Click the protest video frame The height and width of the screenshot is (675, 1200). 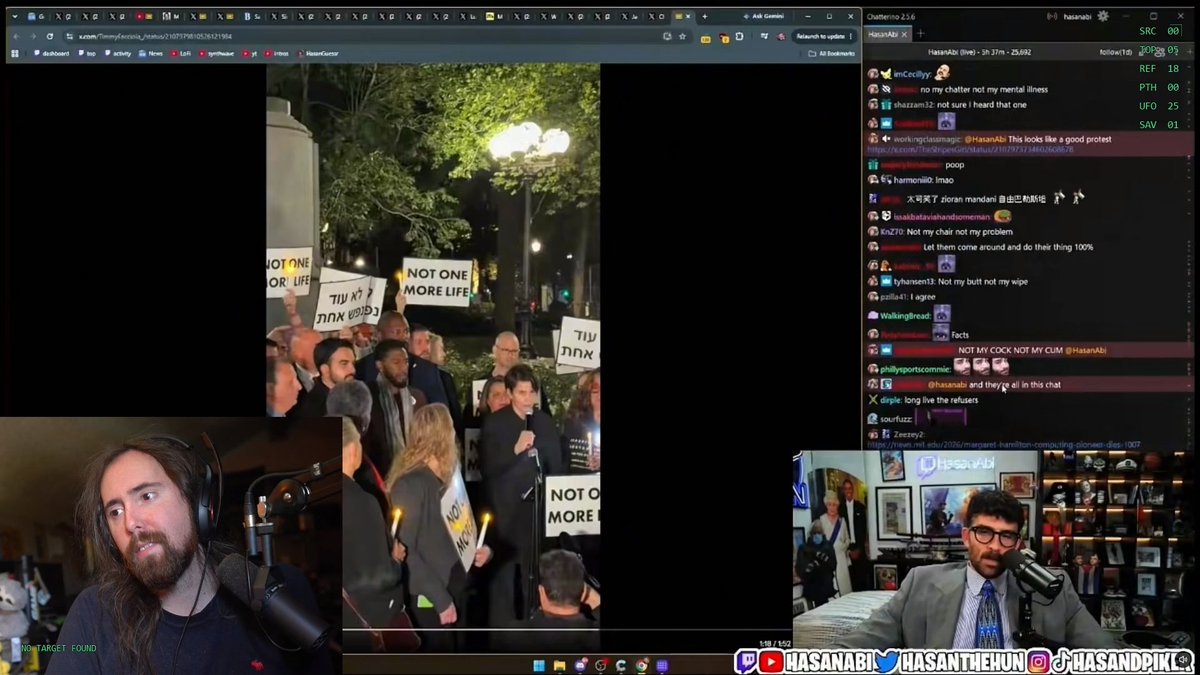point(433,345)
